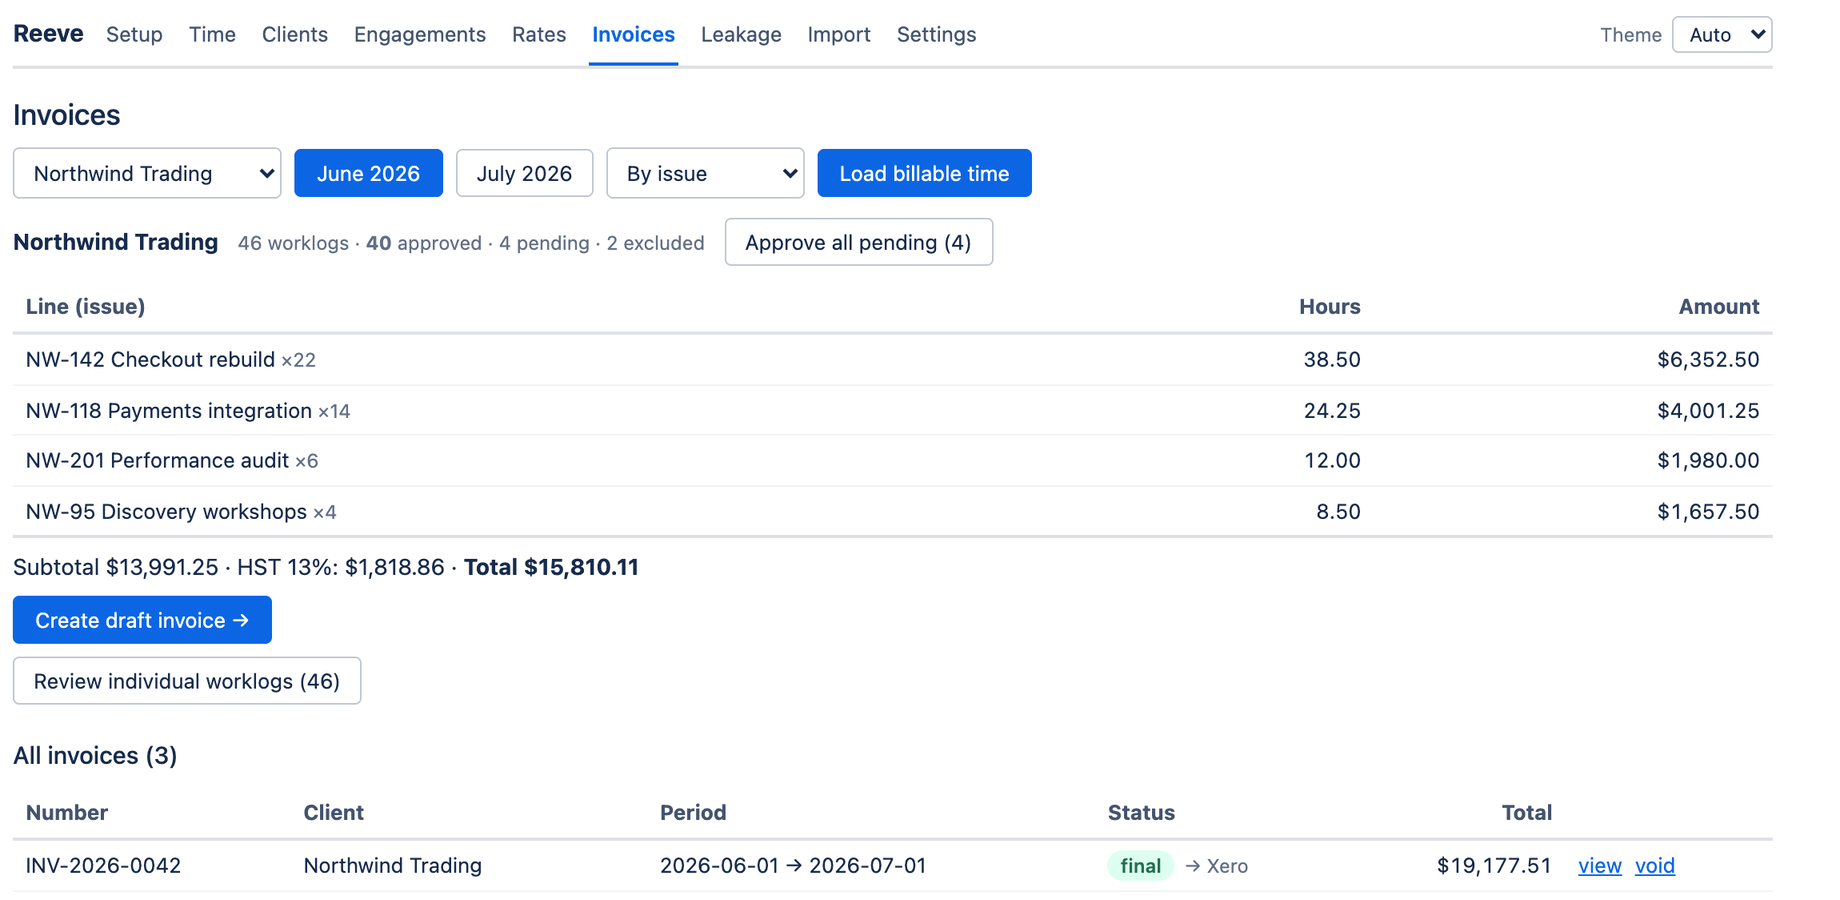Open the Theme Auto dropdown
Viewport: 1840px width, 900px height.
point(1722,35)
